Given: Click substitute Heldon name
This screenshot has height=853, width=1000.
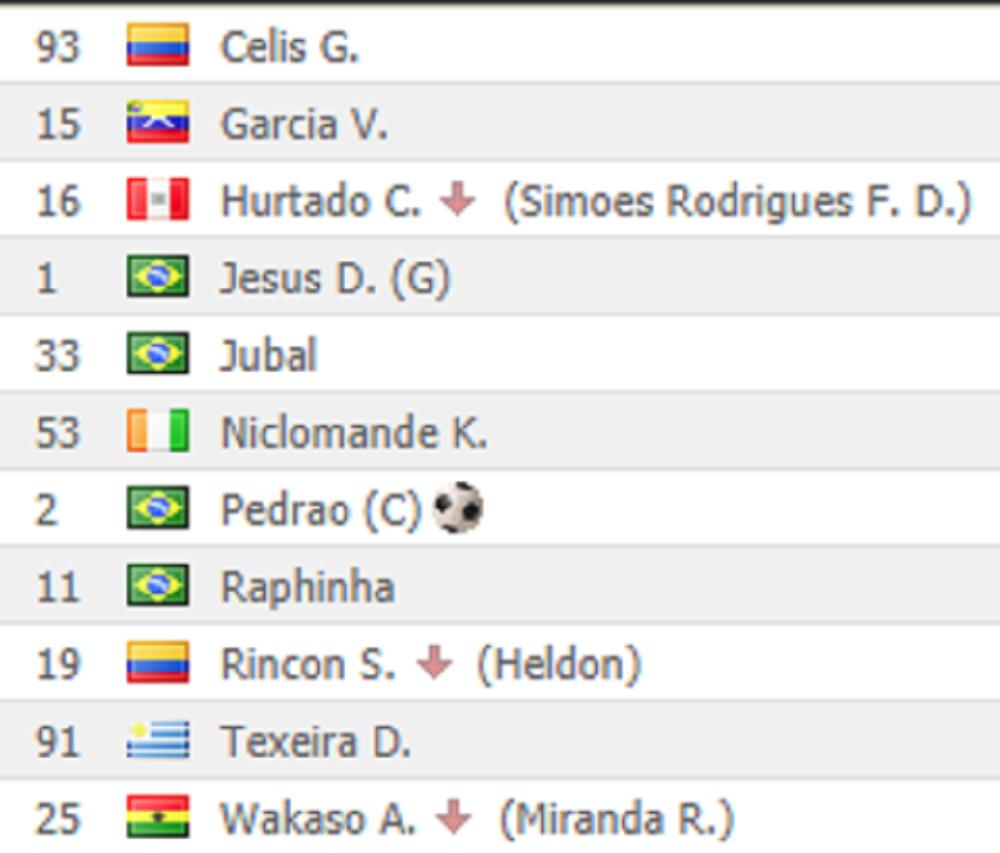Looking at the screenshot, I should [x=558, y=664].
